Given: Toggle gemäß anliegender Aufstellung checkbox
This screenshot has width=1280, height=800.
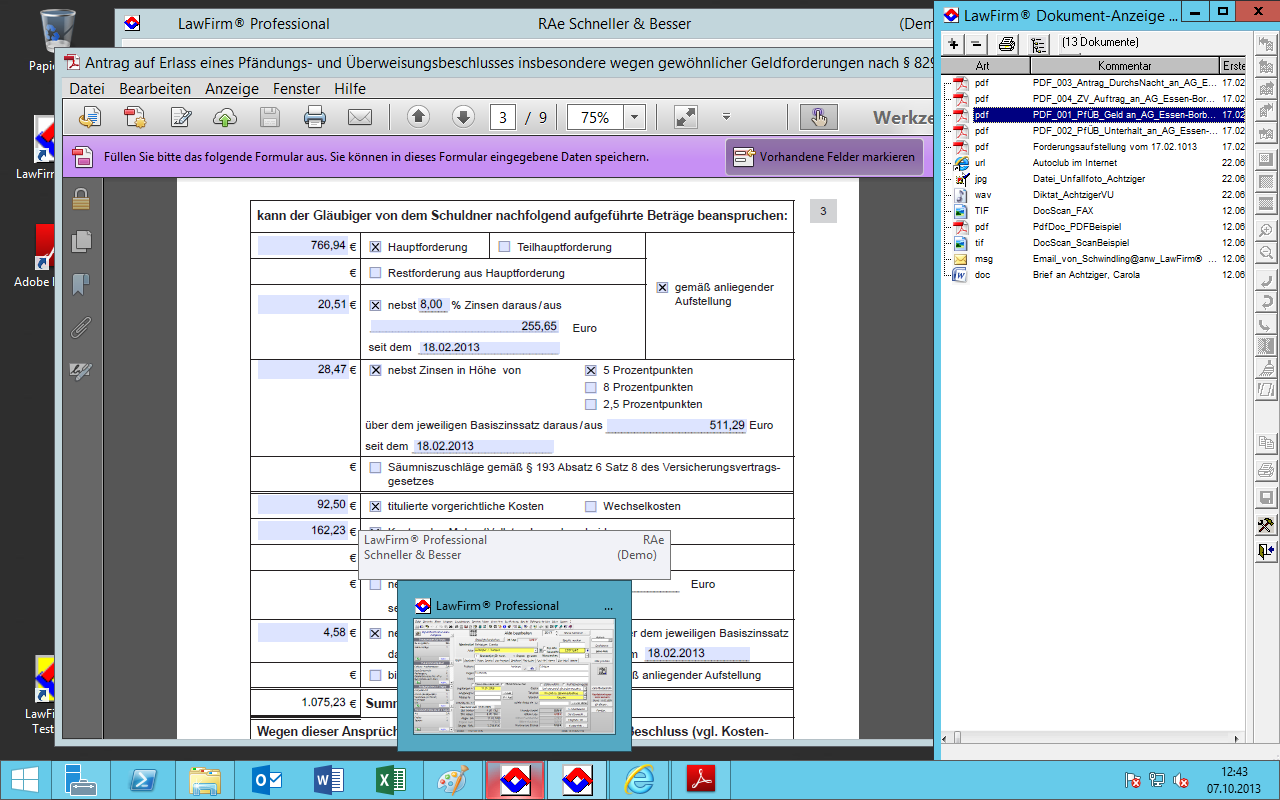Looking at the screenshot, I should [662, 287].
